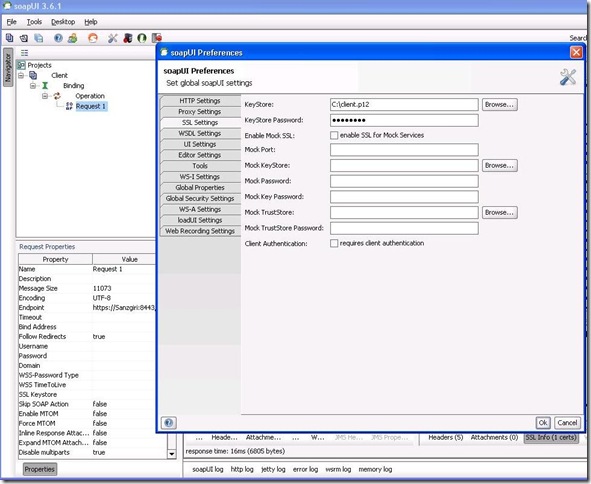The image size is (591, 484).
Task: Click the red and black toolbar icon
Action: (x=127, y=38)
